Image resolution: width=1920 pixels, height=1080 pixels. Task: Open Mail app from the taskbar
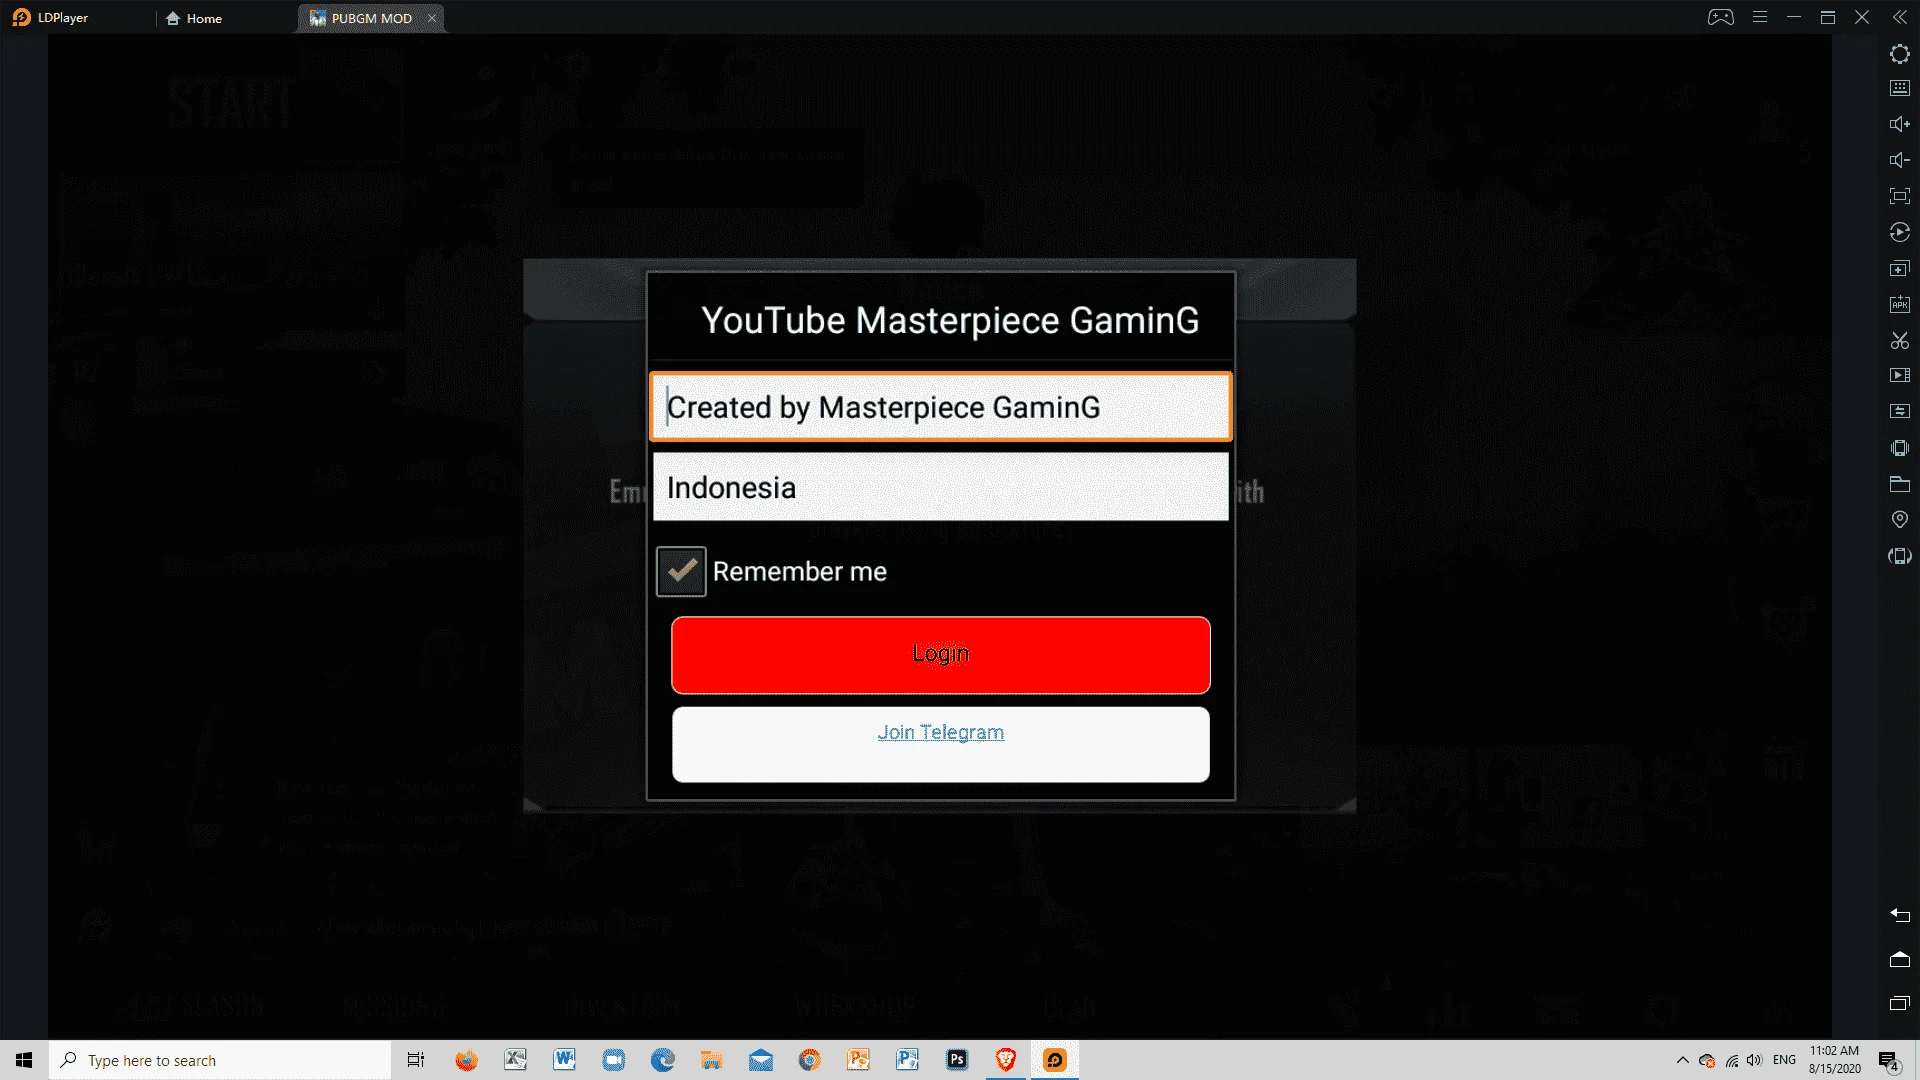coord(760,1060)
